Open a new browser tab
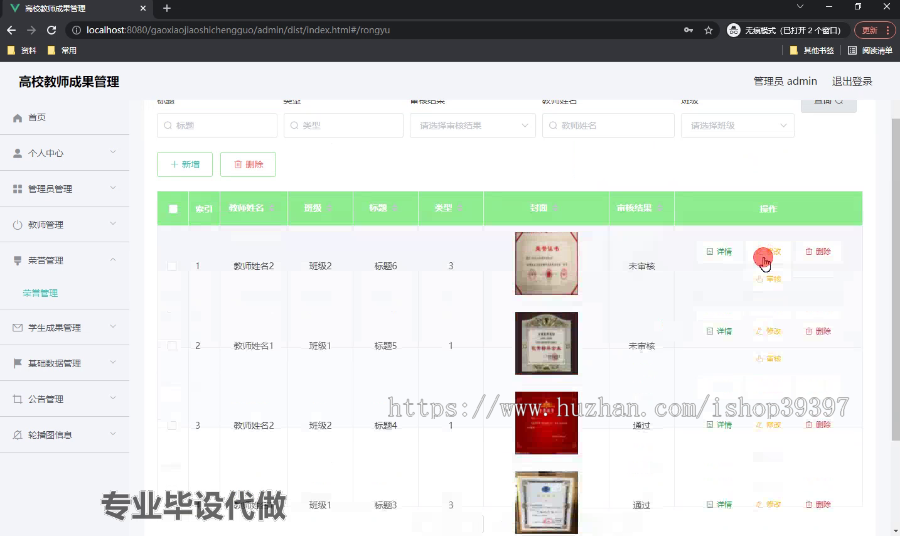This screenshot has width=900, height=536. coord(167,8)
